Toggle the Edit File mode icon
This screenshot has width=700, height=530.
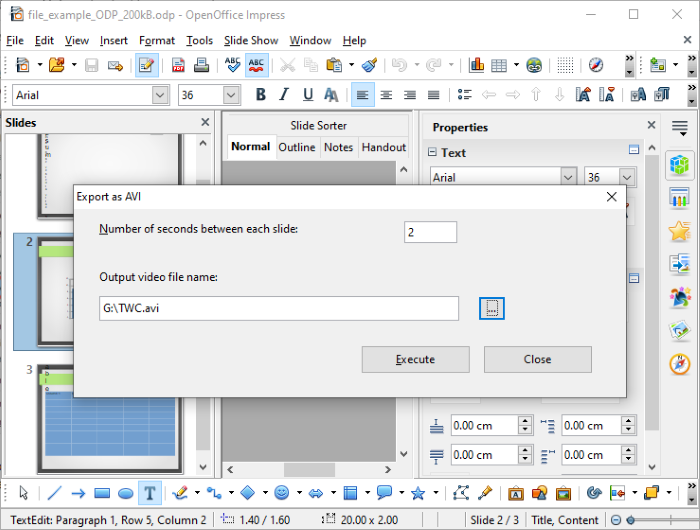[x=146, y=66]
